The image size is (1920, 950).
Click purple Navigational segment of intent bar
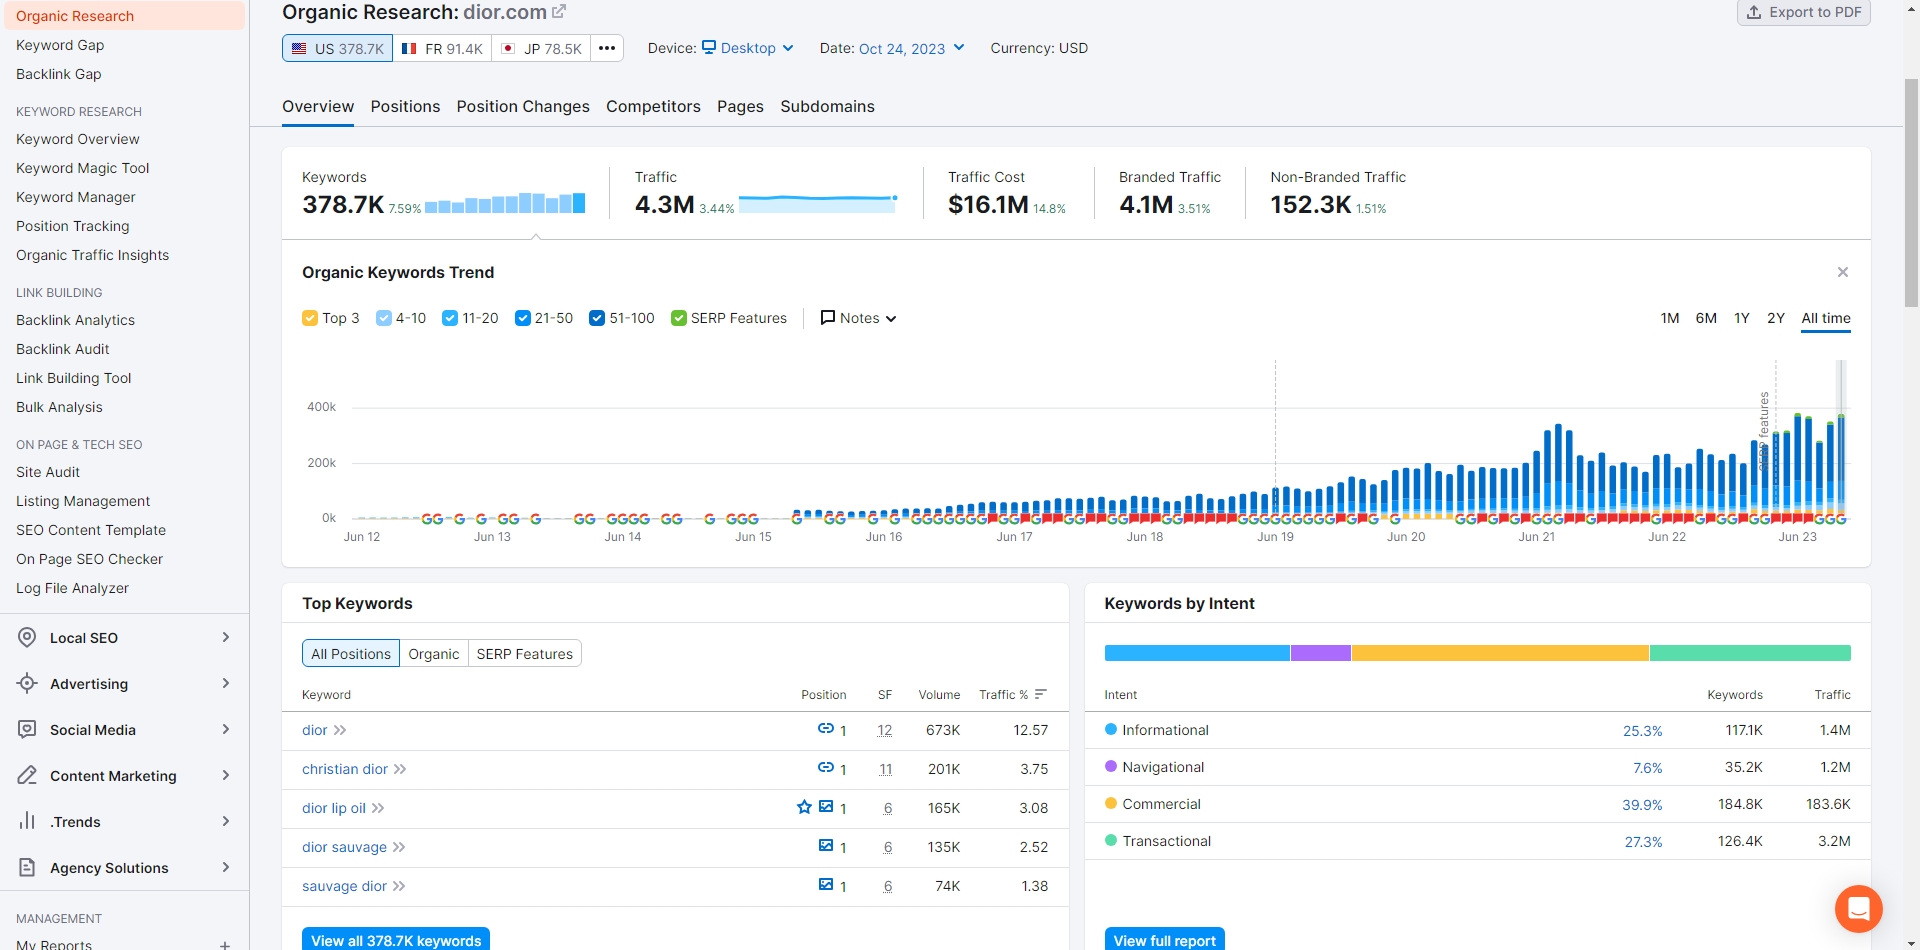point(1321,653)
